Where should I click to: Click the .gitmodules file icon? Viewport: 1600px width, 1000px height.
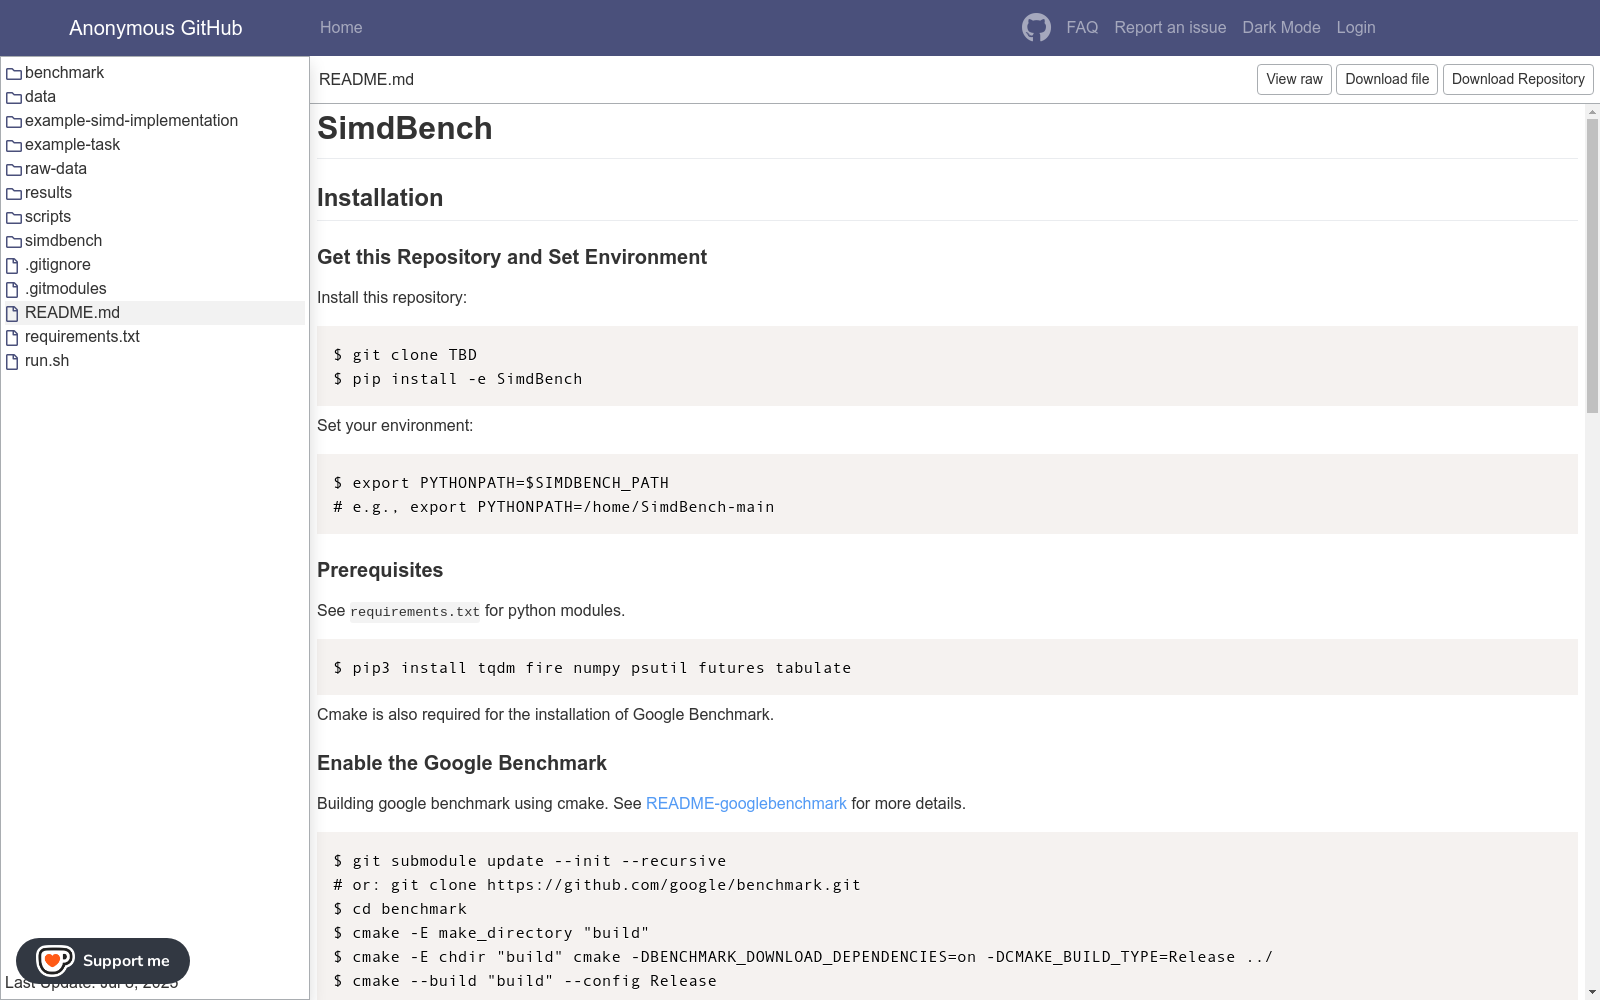13,289
